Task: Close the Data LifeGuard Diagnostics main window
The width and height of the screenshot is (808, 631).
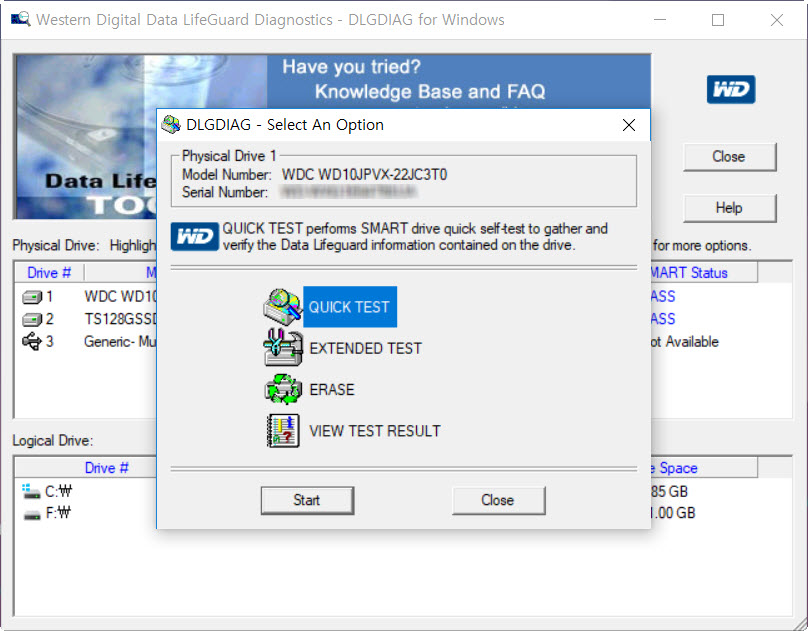Action: click(777, 20)
